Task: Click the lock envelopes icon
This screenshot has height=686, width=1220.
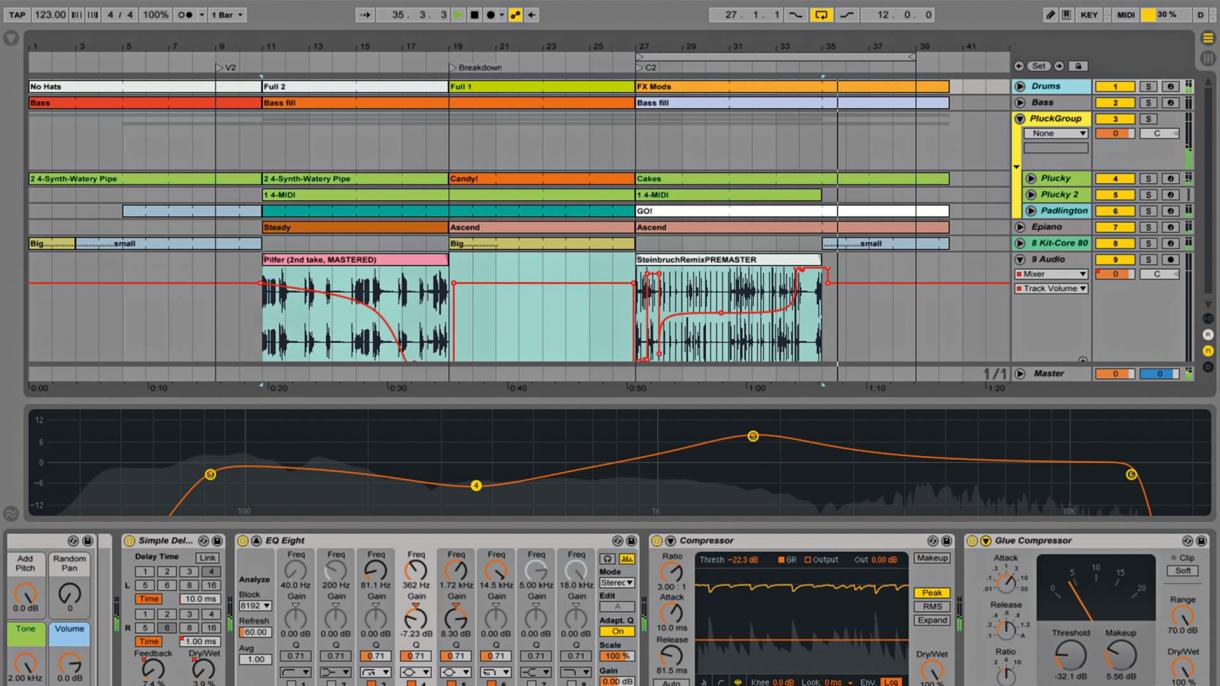Action: pyautogui.click(x=1078, y=67)
